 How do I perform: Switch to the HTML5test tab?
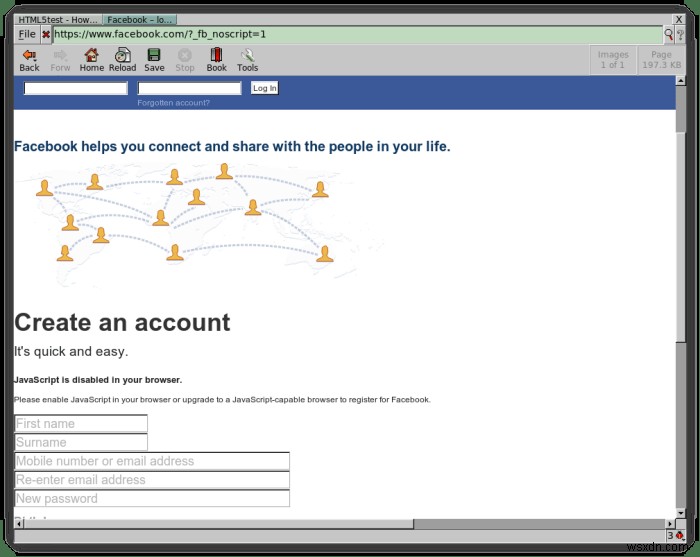click(x=58, y=20)
